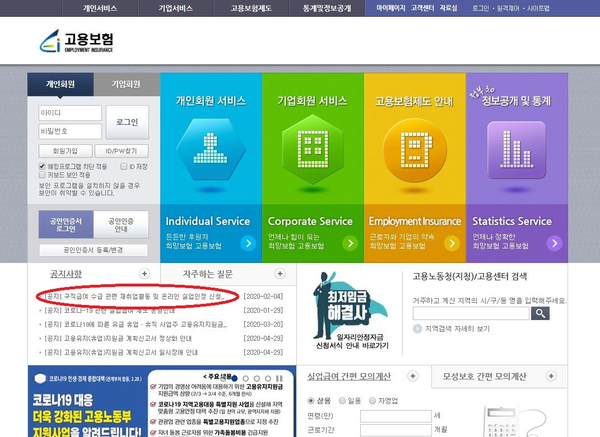This screenshot has height=437, width=600.
Task: Click the 공인인증 안내 button
Action: pos(121,225)
